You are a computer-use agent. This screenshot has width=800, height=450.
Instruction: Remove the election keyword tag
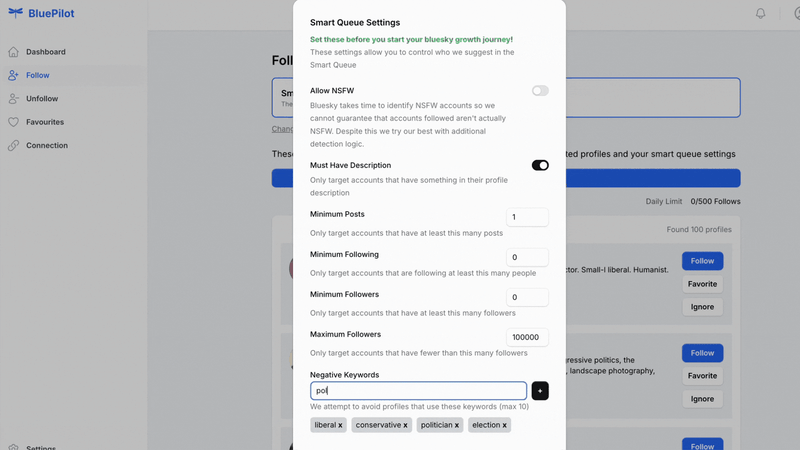(504, 425)
